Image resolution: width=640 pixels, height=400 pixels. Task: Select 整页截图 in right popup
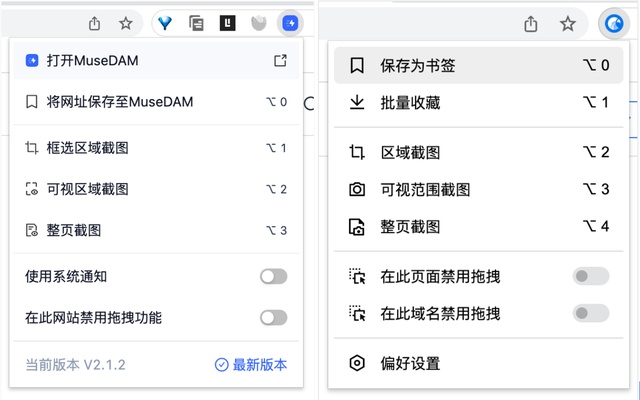(478, 227)
